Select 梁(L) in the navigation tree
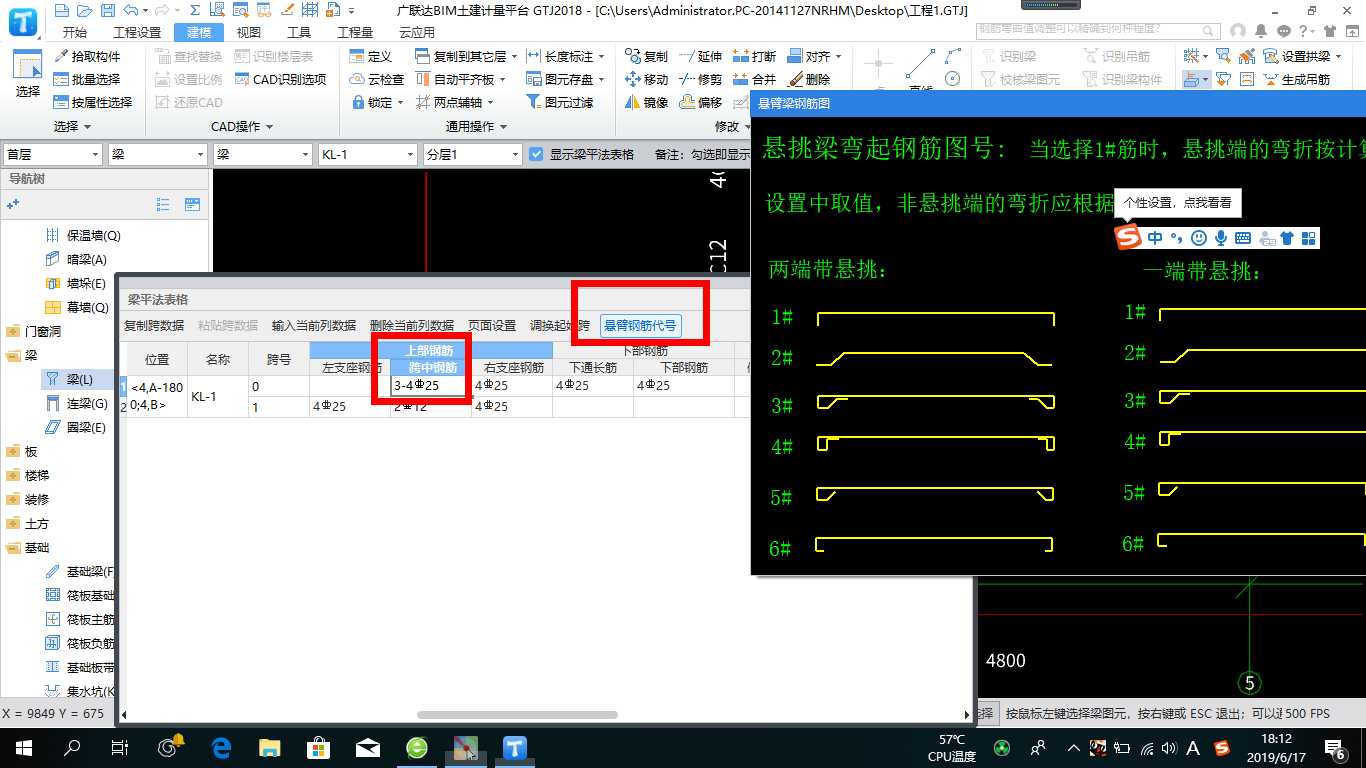 [81, 379]
